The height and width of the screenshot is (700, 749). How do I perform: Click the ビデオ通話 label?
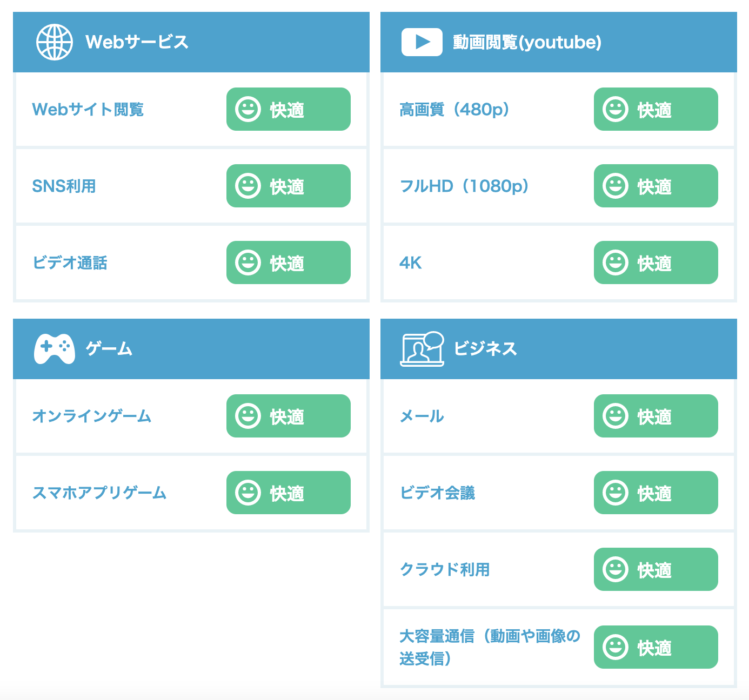point(70,263)
